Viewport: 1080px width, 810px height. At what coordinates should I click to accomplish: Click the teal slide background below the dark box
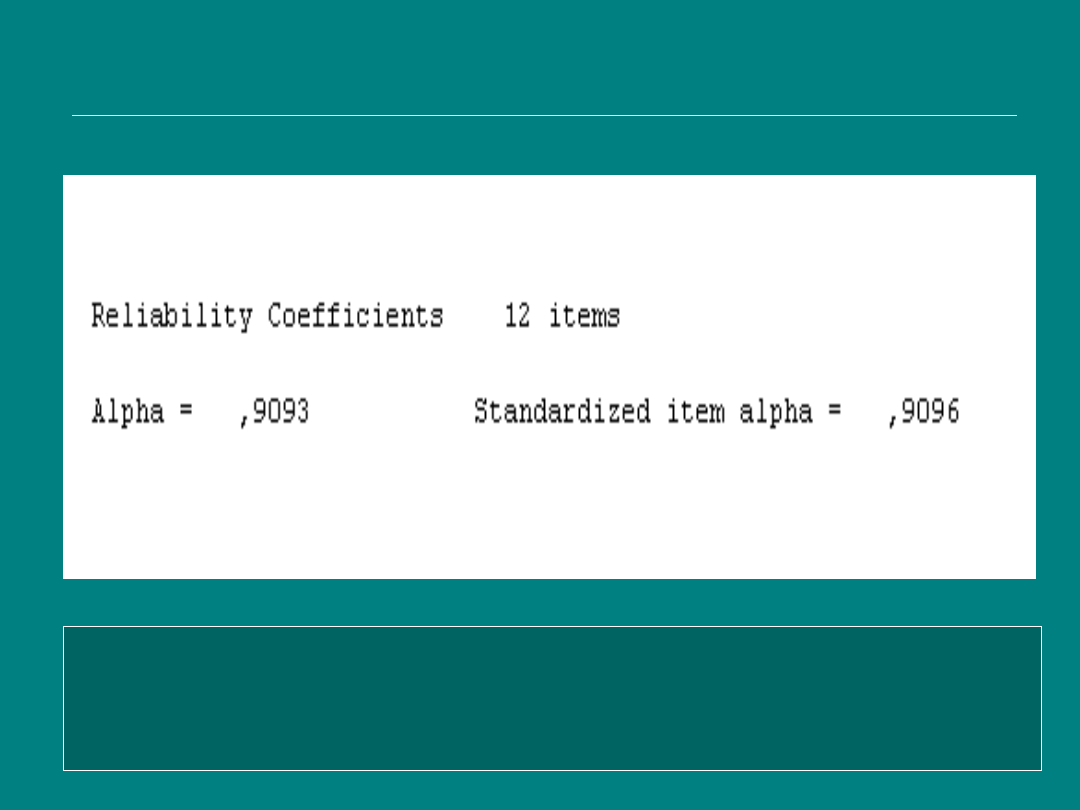[x=549, y=790]
